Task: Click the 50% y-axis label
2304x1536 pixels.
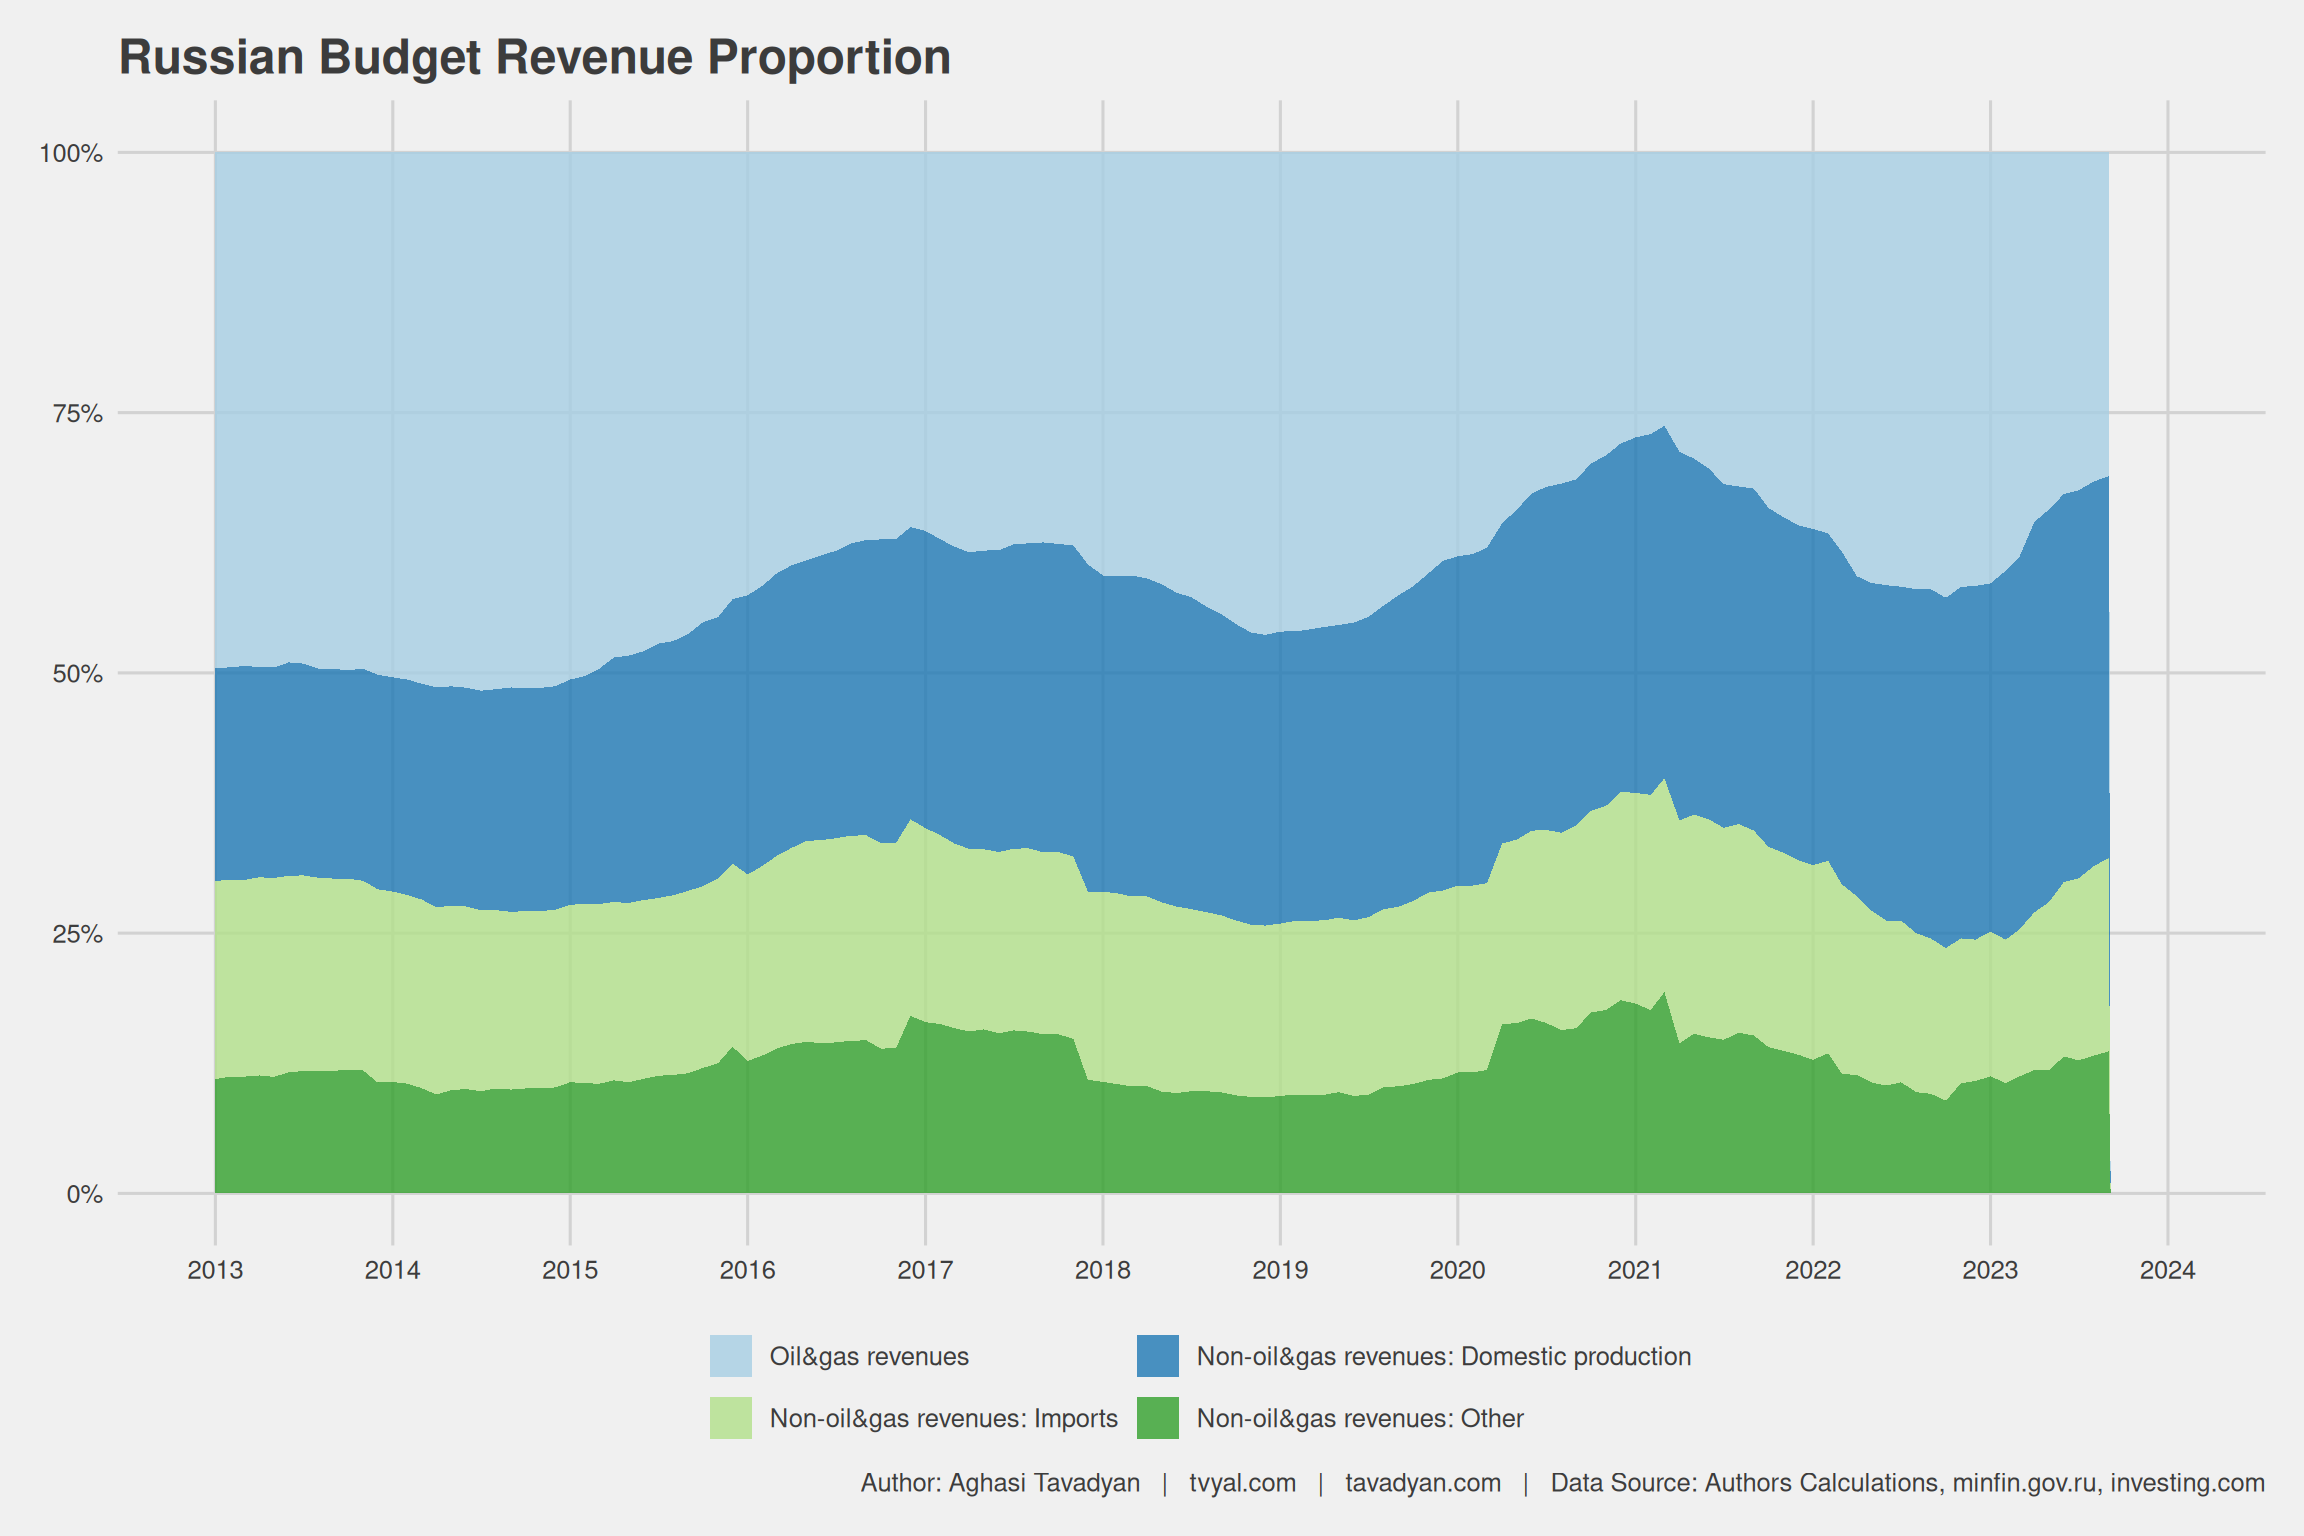Action: [x=77, y=674]
